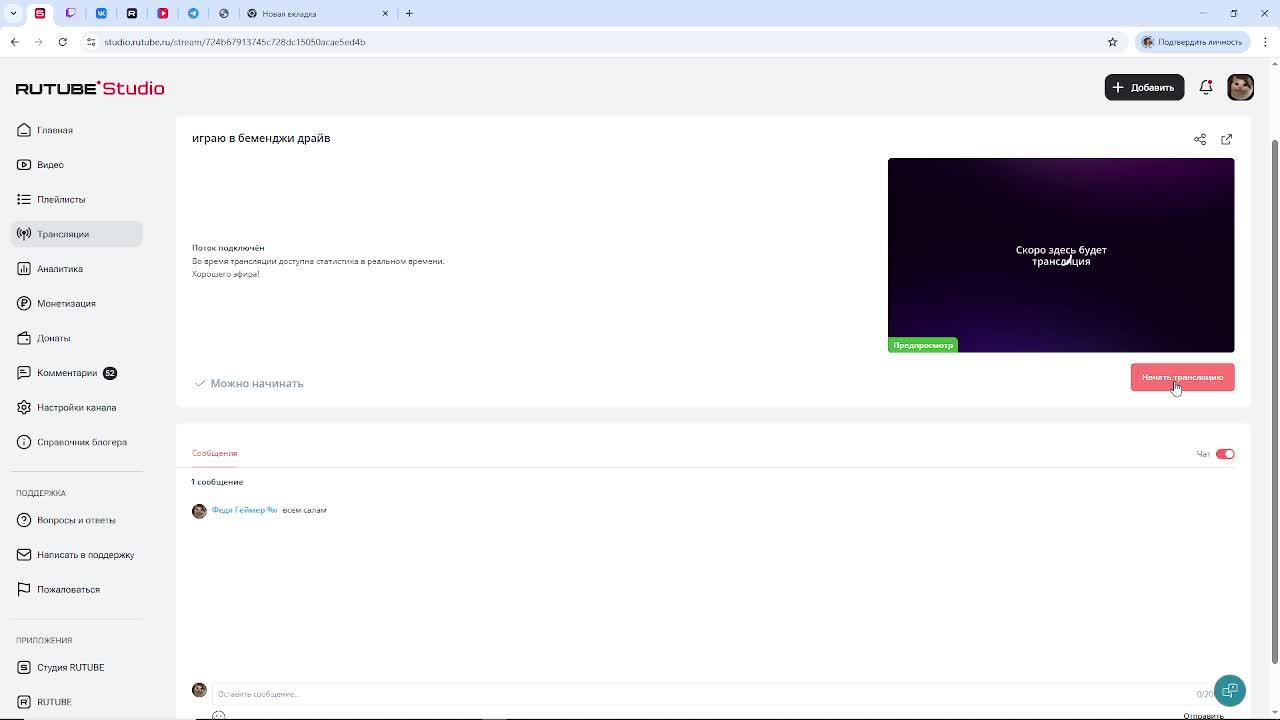The image size is (1280, 720).
Task: Click the 1 сообщение counter text
Action: 217,482
